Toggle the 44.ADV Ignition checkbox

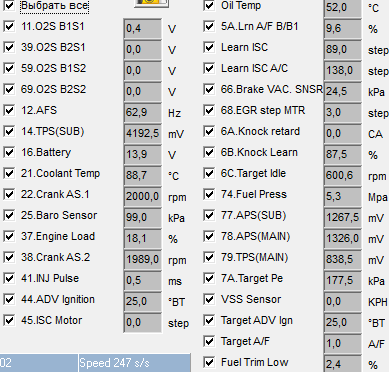tap(9, 299)
